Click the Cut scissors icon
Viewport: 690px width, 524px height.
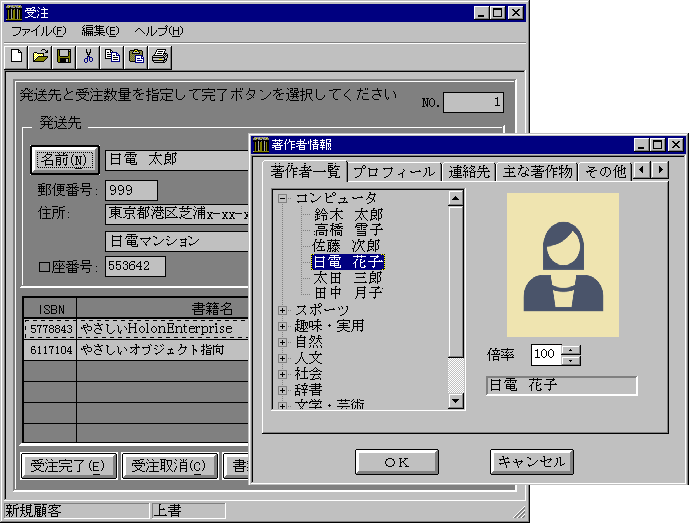88,56
